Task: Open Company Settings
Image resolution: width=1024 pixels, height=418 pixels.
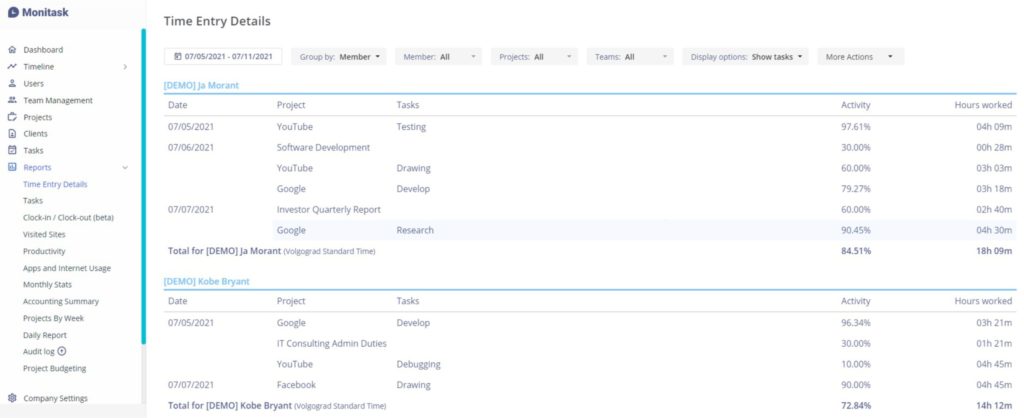Action: click(x=56, y=398)
